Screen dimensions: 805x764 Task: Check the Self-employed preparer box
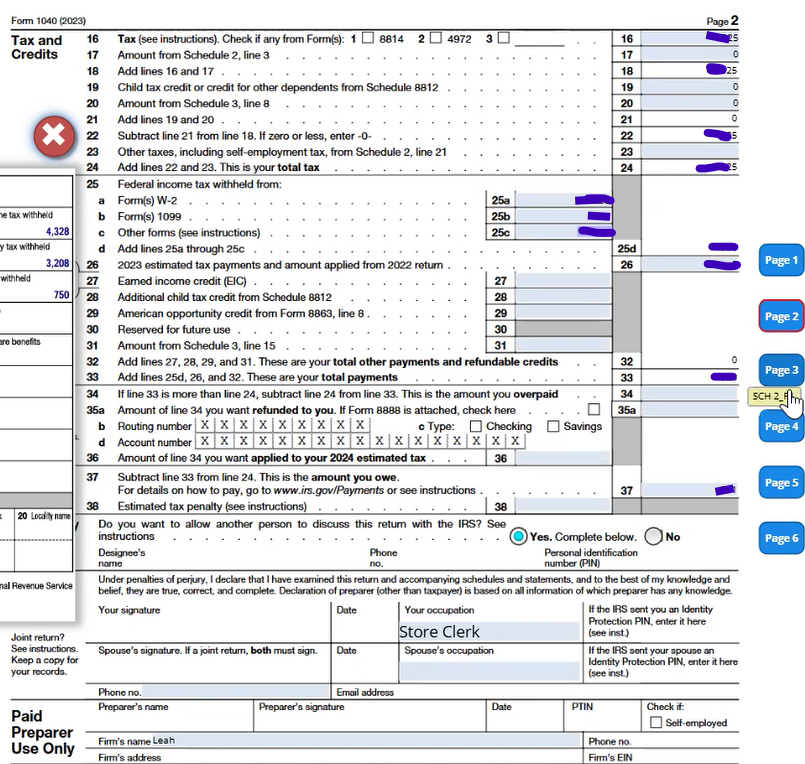click(656, 722)
